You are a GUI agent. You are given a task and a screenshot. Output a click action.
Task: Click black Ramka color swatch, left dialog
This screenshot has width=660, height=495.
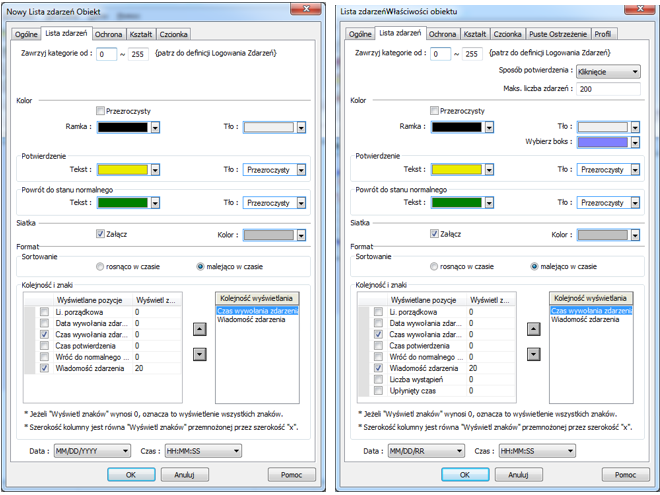pos(123,127)
